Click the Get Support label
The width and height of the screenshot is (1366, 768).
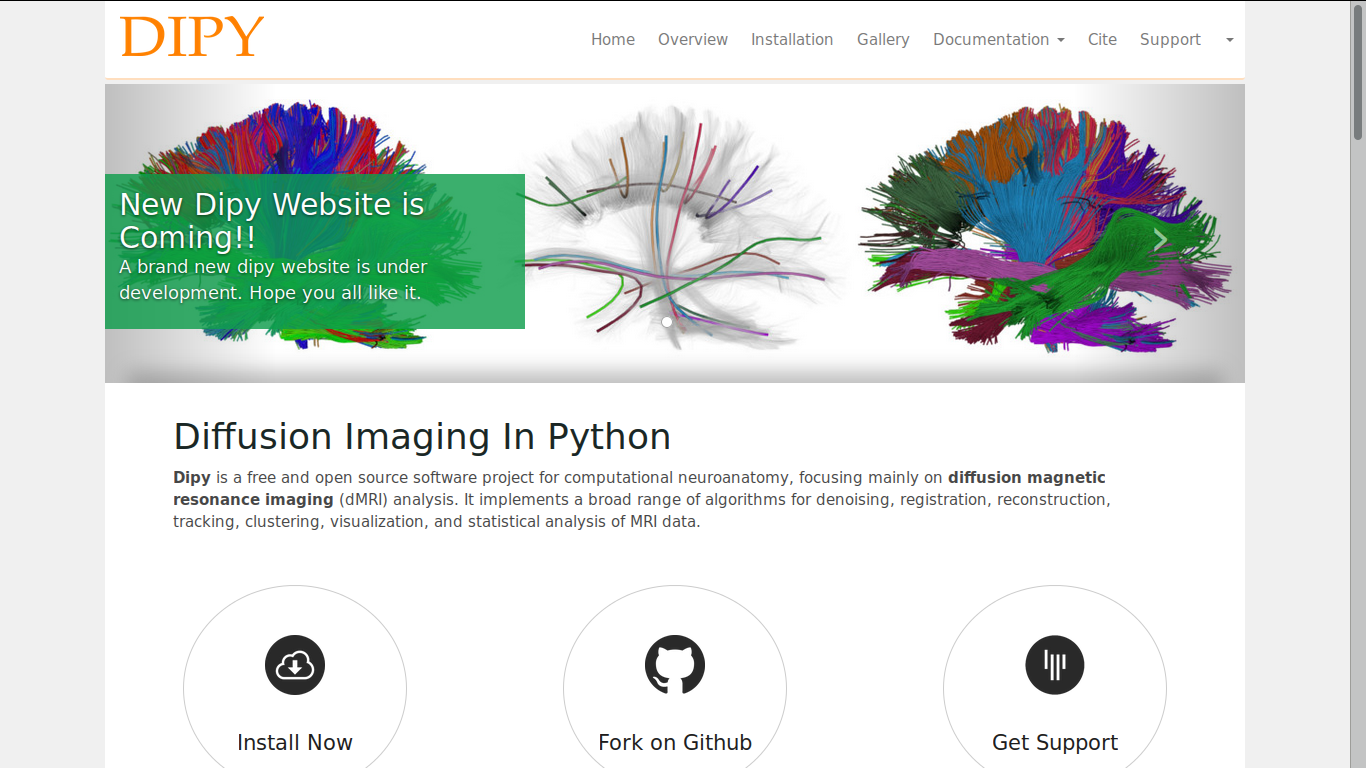[1055, 743]
